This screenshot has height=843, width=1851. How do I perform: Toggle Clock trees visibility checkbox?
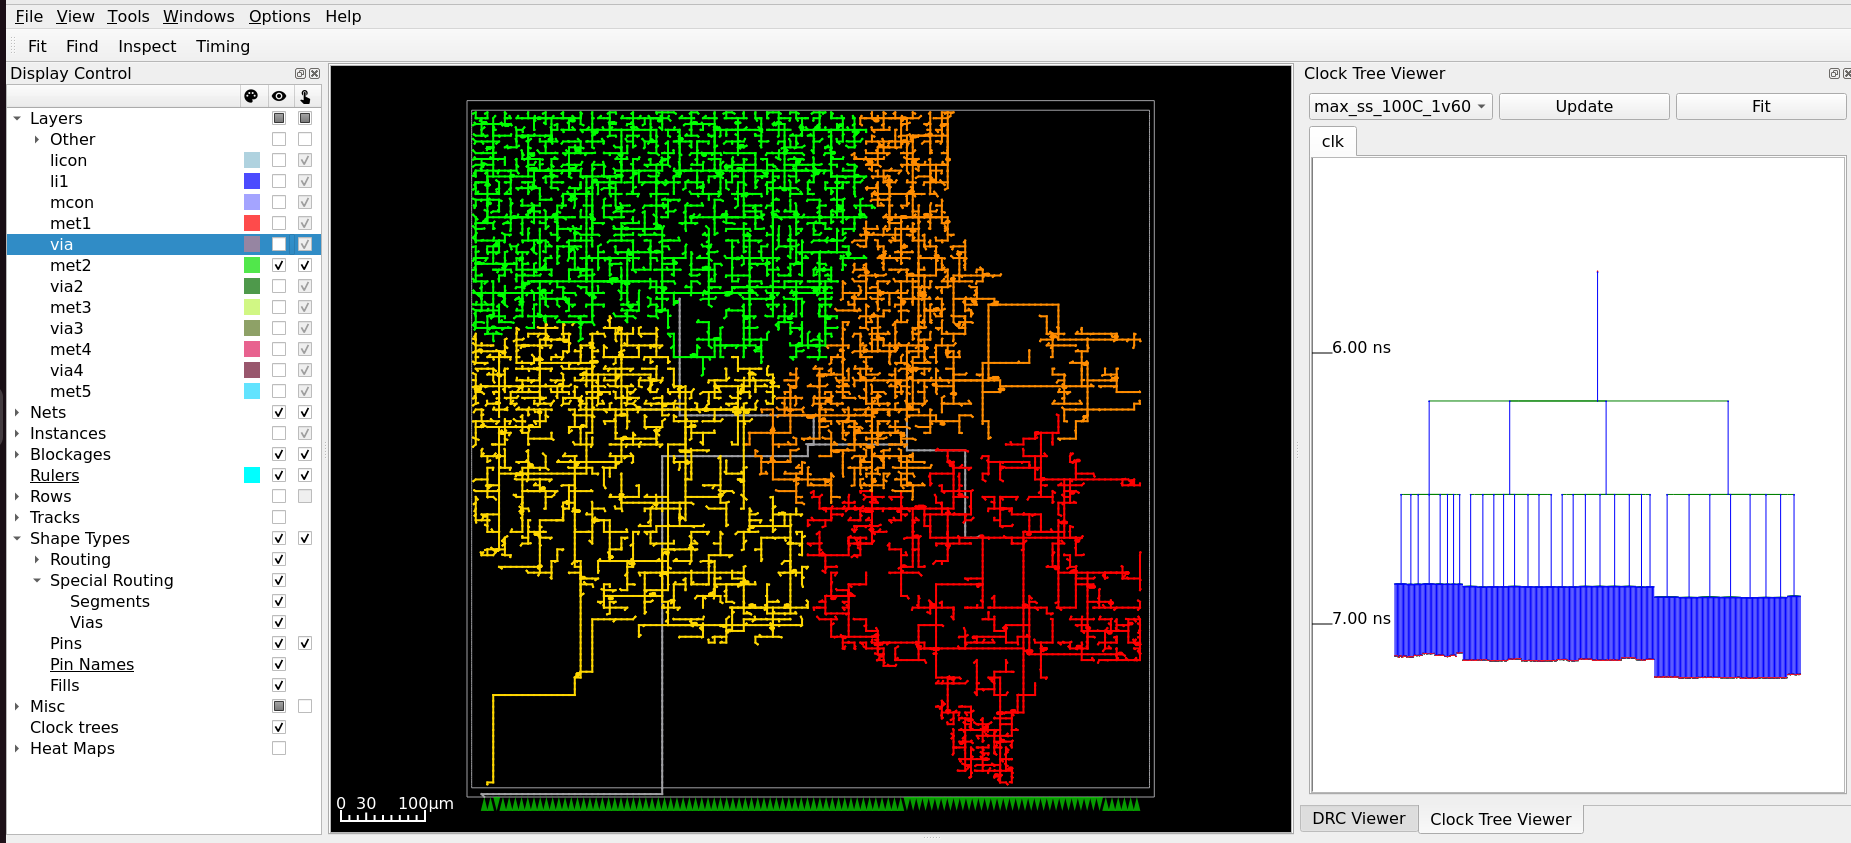click(x=279, y=727)
